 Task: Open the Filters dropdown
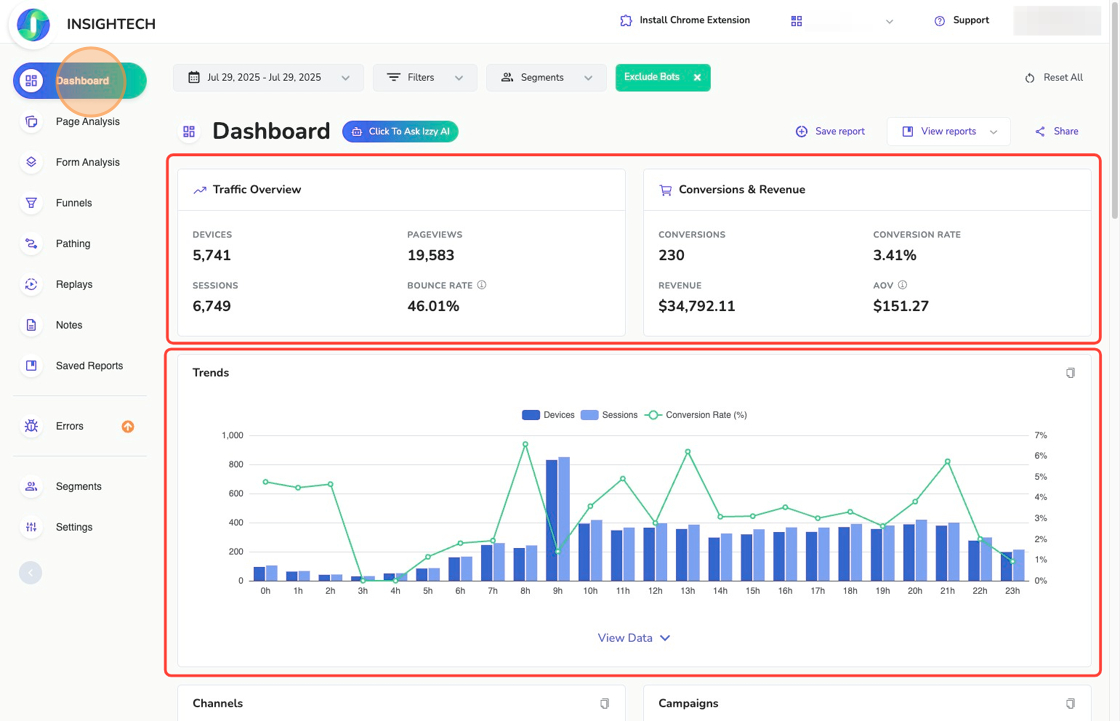pyautogui.click(x=425, y=77)
